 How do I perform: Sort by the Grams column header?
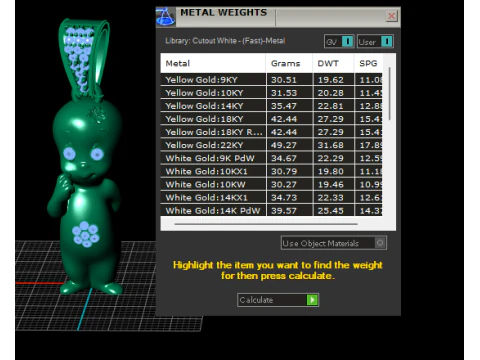tap(289, 63)
